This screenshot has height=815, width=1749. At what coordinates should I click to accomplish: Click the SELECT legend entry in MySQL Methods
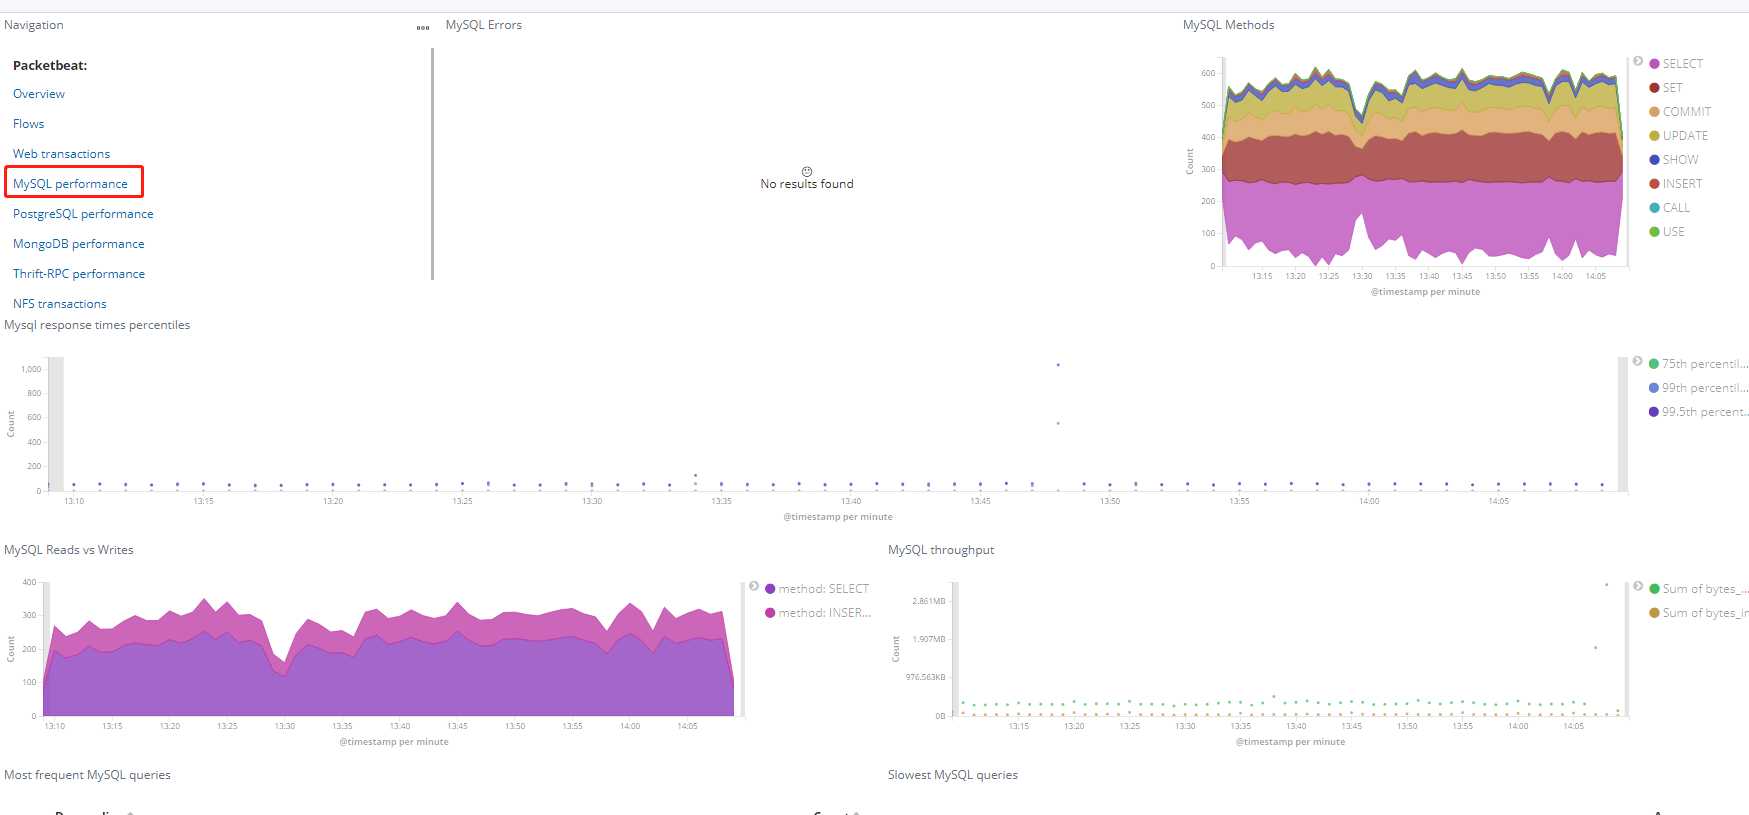pos(1676,64)
